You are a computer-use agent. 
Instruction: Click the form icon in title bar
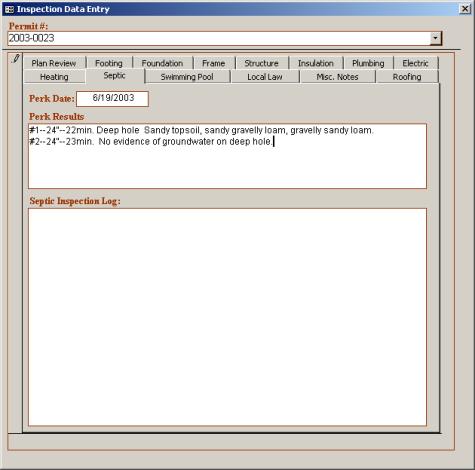(9, 9)
